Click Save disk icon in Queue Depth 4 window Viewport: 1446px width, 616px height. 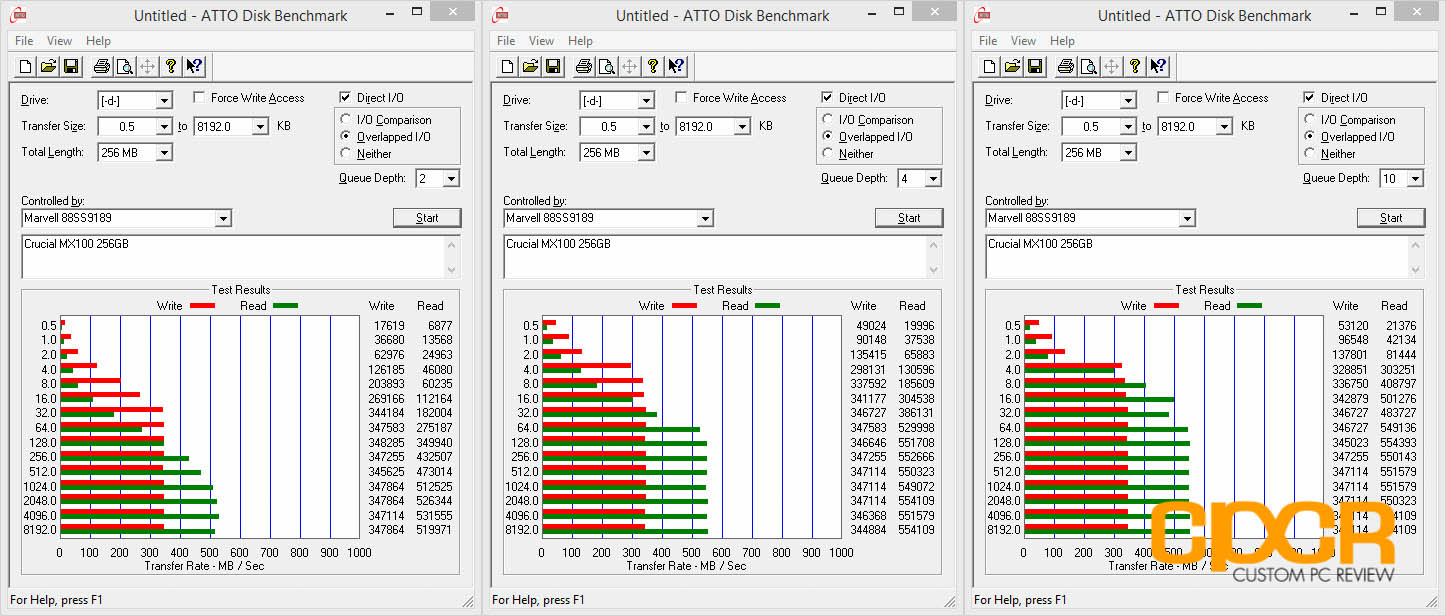tap(553, 67)
